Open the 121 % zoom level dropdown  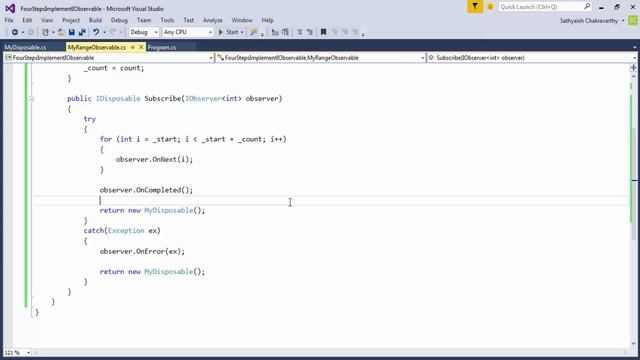18,352
